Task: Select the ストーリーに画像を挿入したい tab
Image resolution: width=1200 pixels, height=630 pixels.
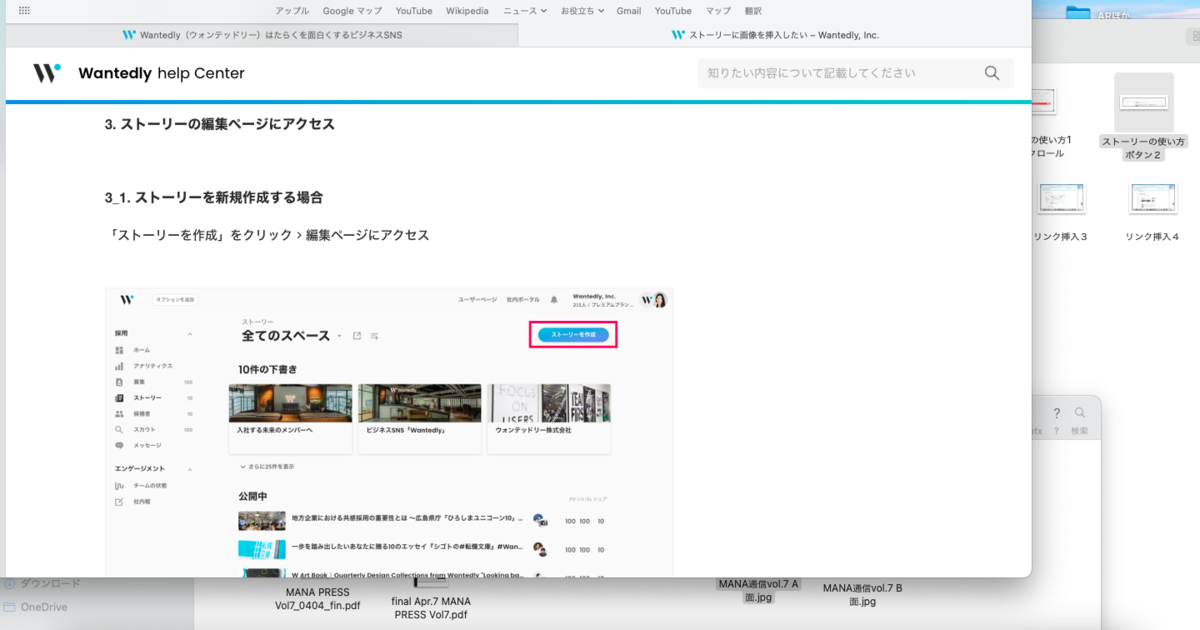Action: [775, 34]
